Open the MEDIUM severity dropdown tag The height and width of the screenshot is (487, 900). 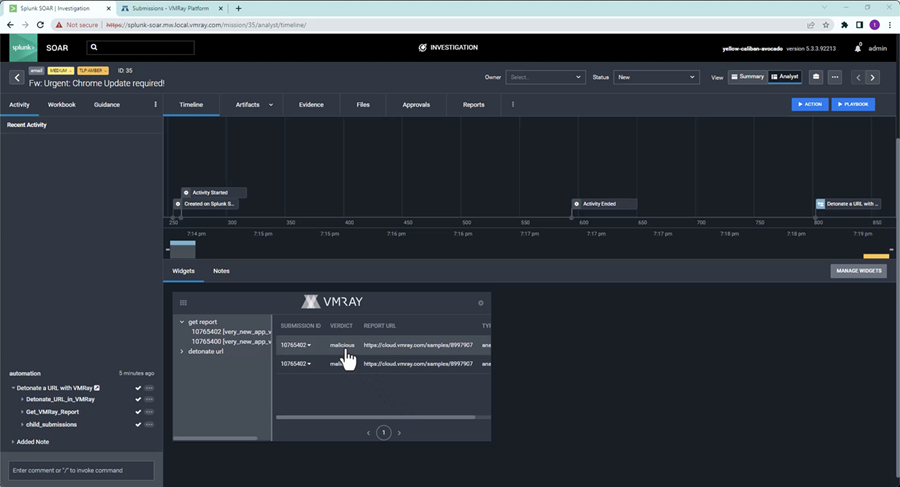pos(60,71)
